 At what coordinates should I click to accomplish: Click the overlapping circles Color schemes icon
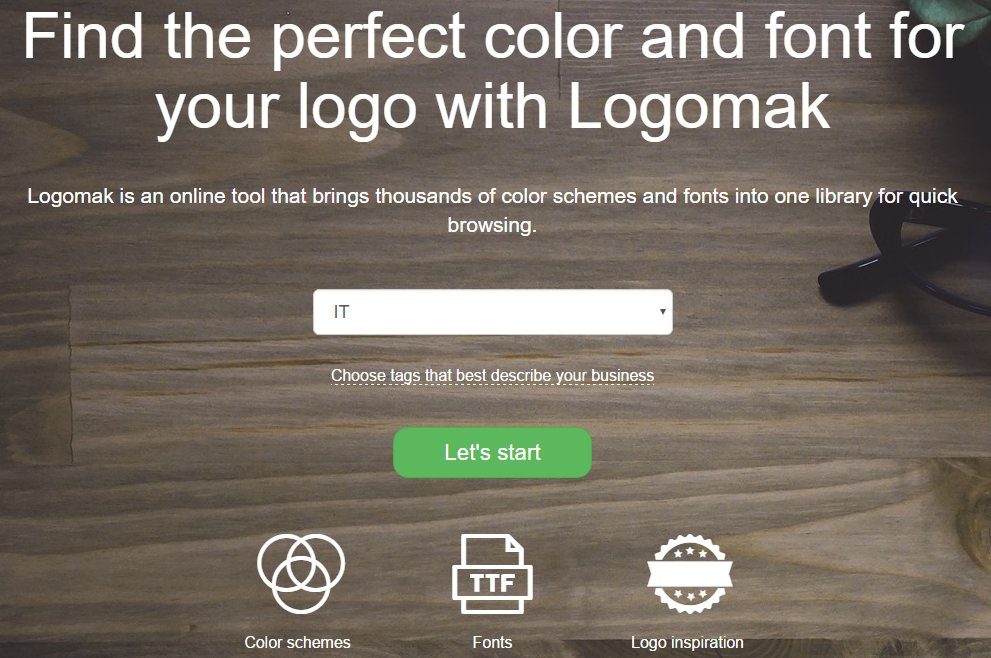click(301, 573)
